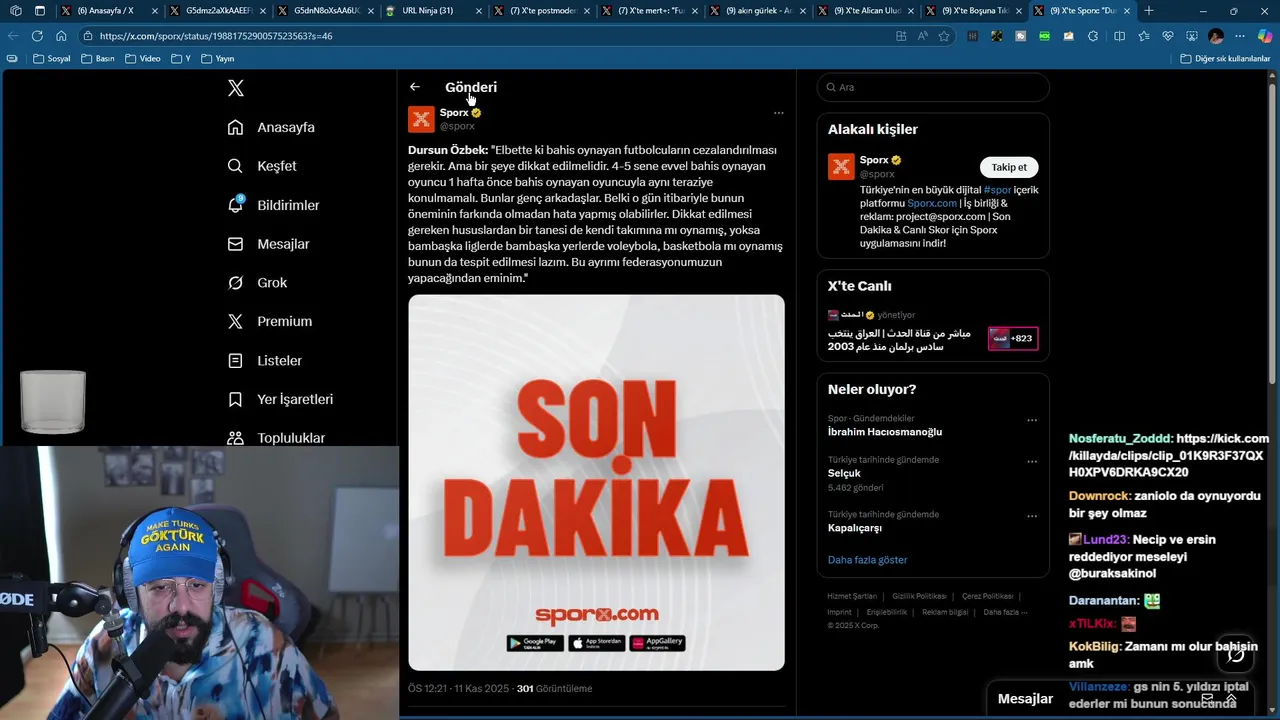Open browser extensions puzzle icon

coord(1092,36)
